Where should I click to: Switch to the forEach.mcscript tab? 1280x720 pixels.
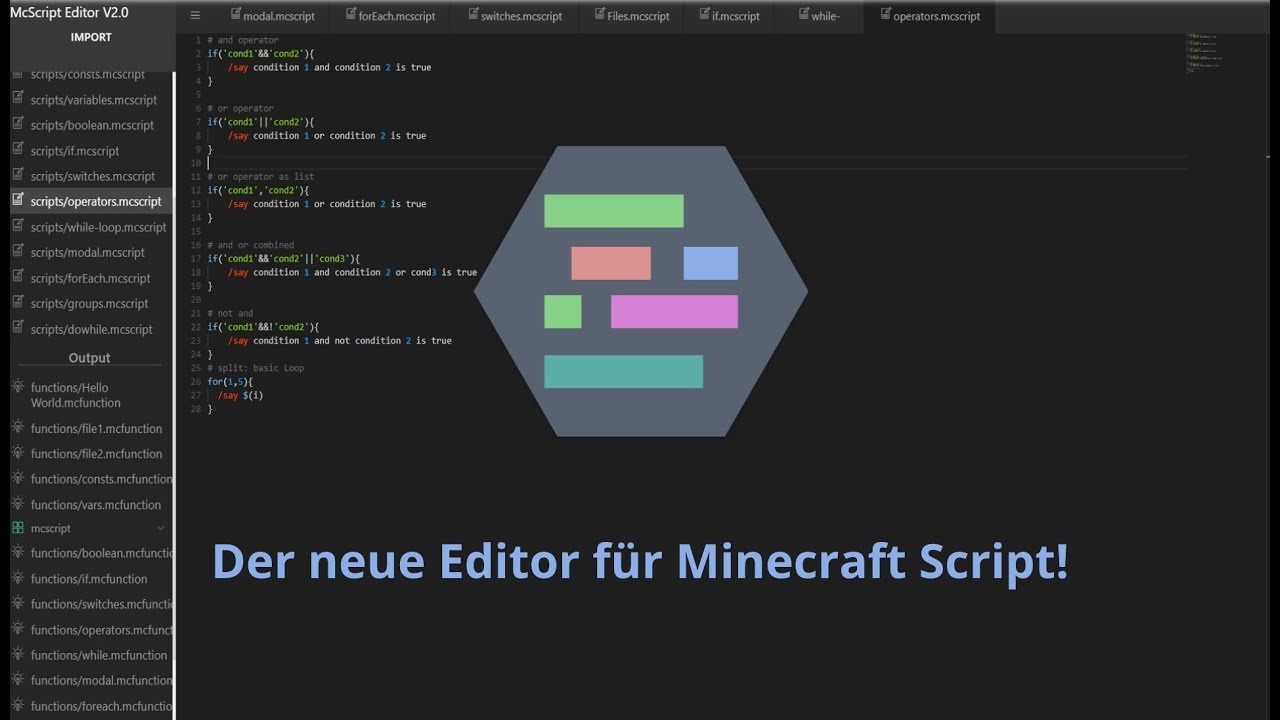(x=391, y=16)
